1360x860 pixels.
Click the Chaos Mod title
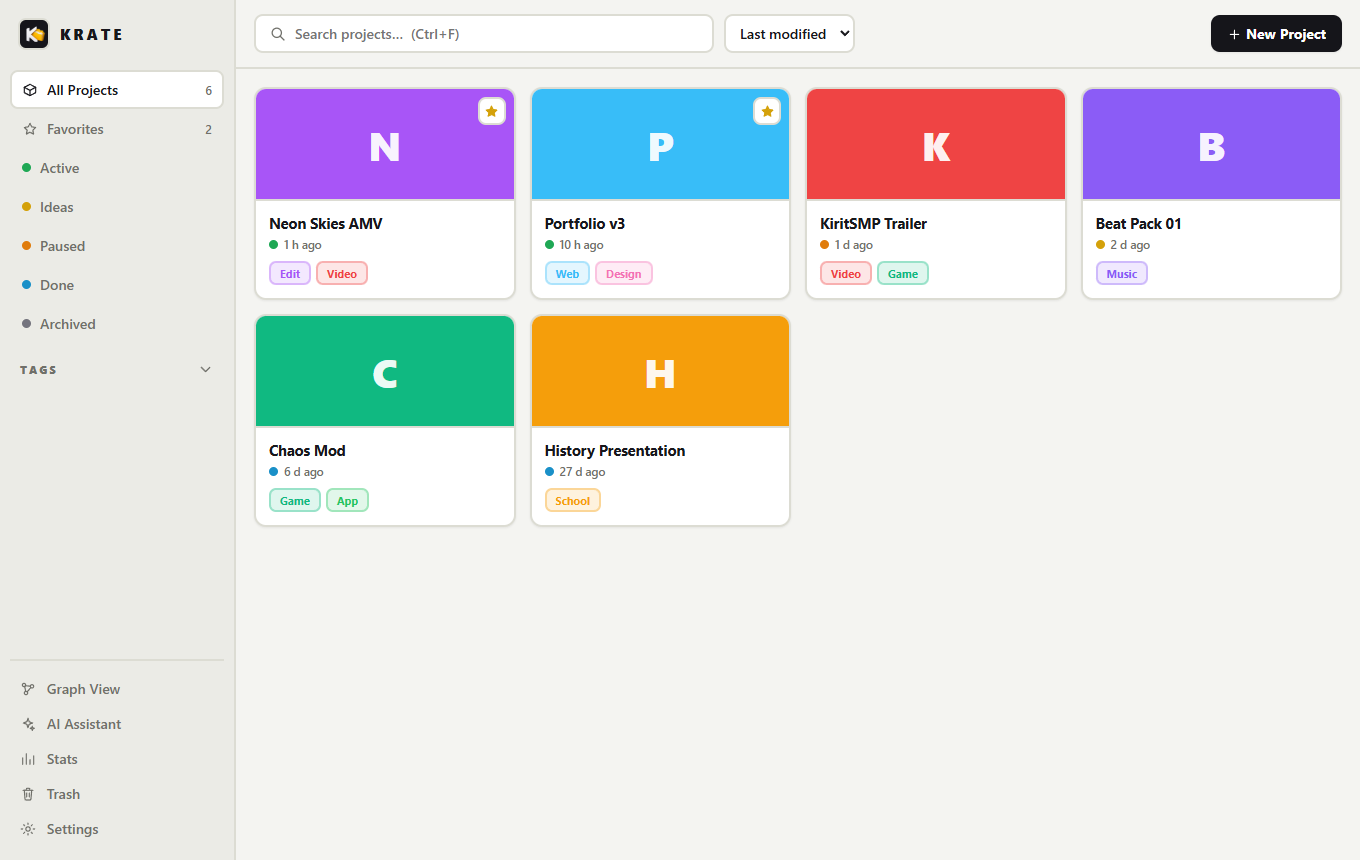[307, 451]
